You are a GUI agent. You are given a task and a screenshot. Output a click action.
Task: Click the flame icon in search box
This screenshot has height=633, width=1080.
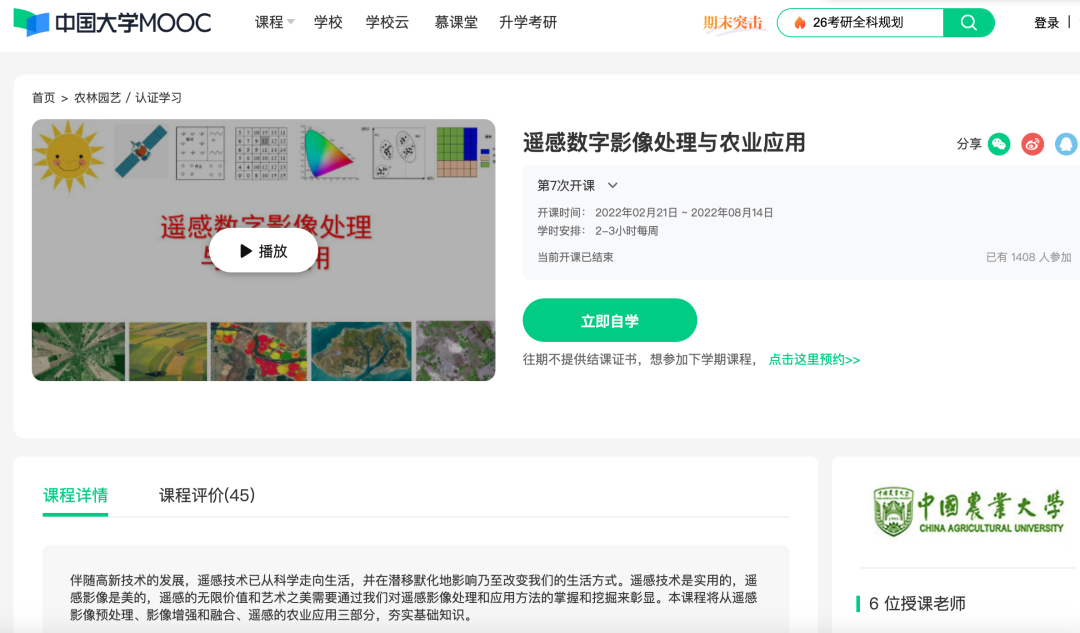pyautogui.click(x=800, y=23)
